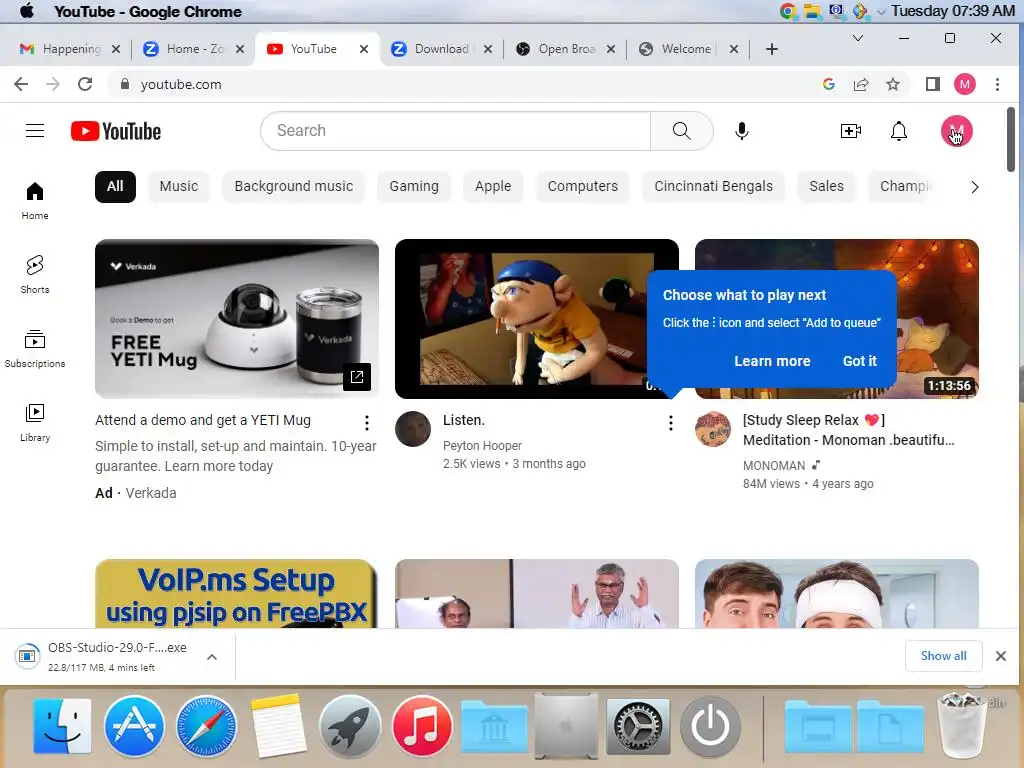Click the ad external link icon

click(357, 377)
